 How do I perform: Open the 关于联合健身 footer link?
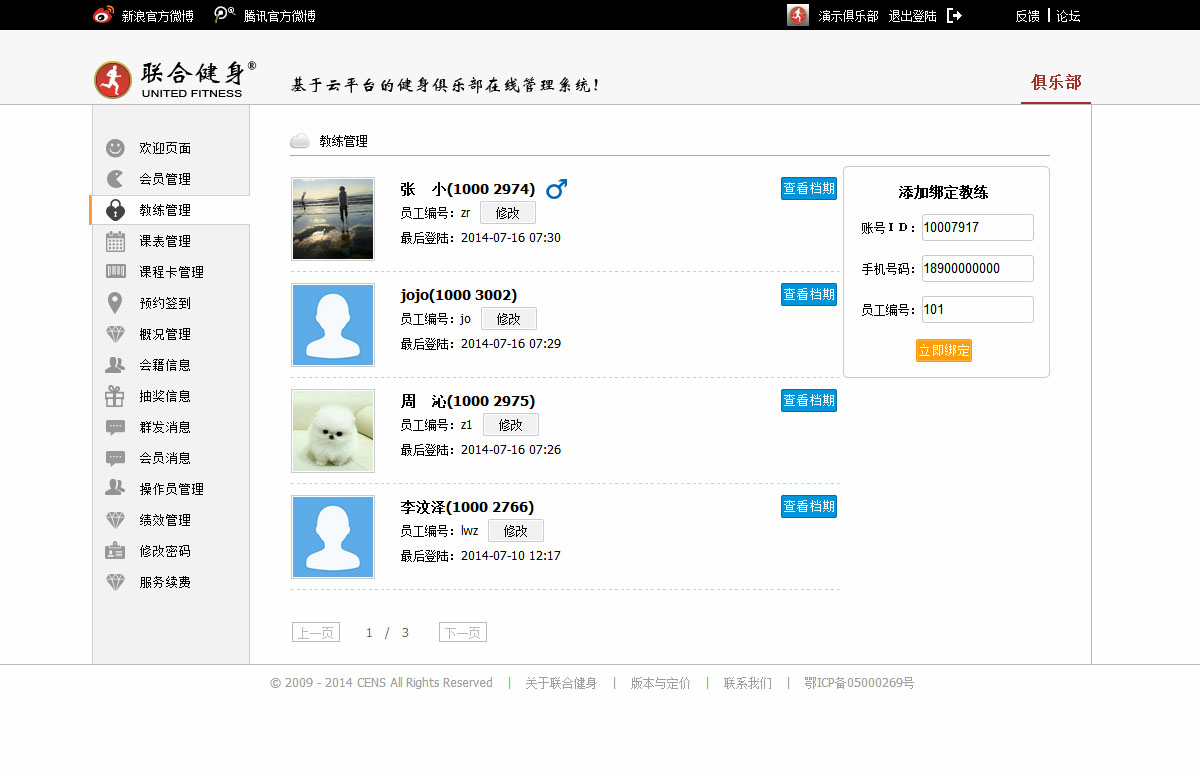coord(561,684)
